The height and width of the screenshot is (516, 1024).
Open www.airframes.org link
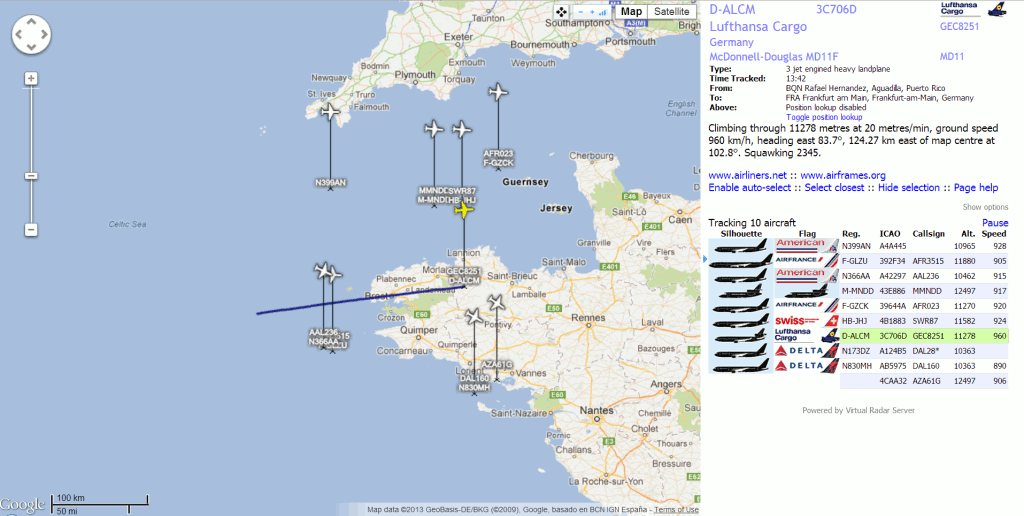click(x=843, y=175)
